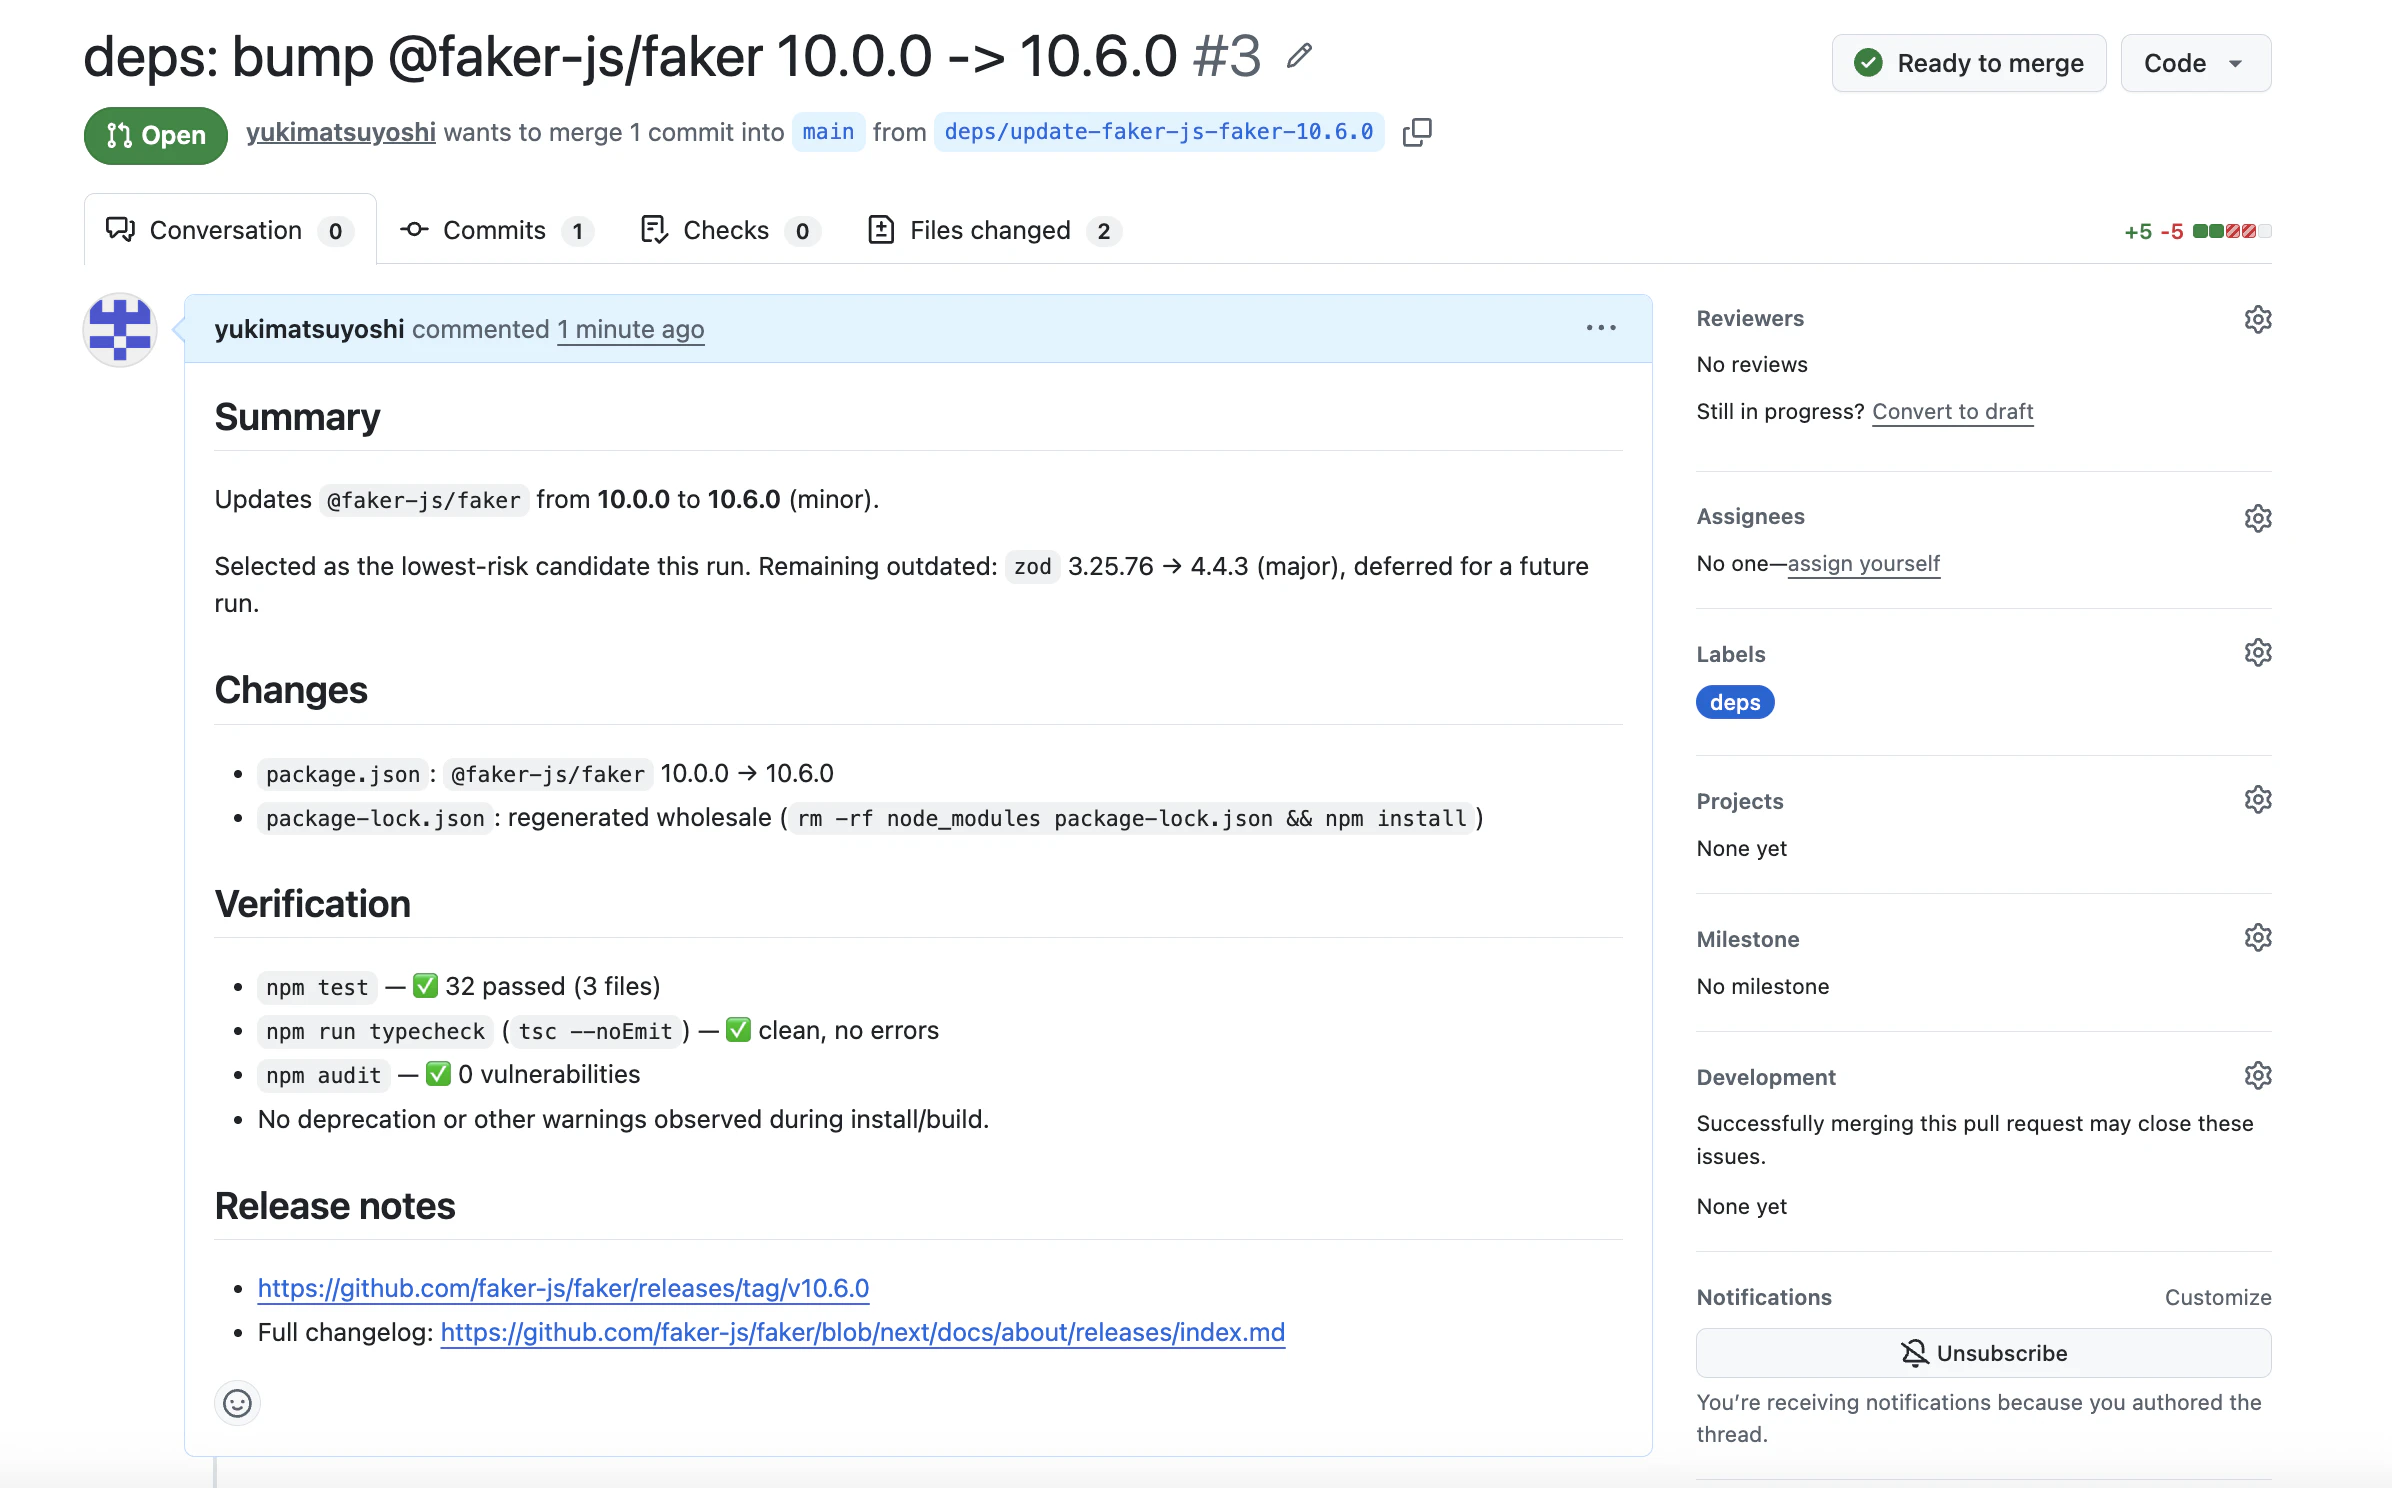Click the Release notes heading

tap(335, 1206)
